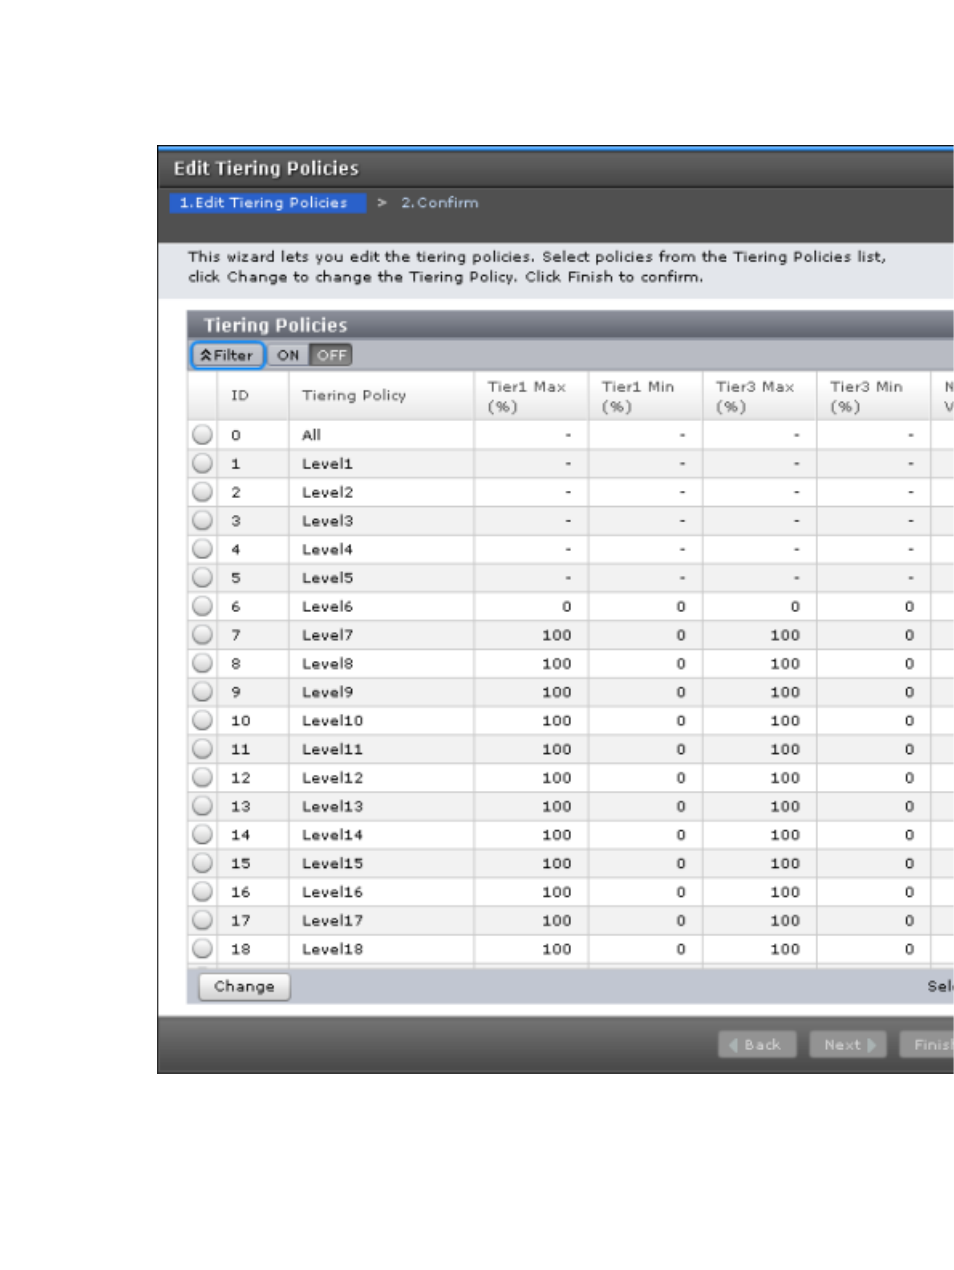Sort by Tier1 Max (%) header

pos(531,396)
